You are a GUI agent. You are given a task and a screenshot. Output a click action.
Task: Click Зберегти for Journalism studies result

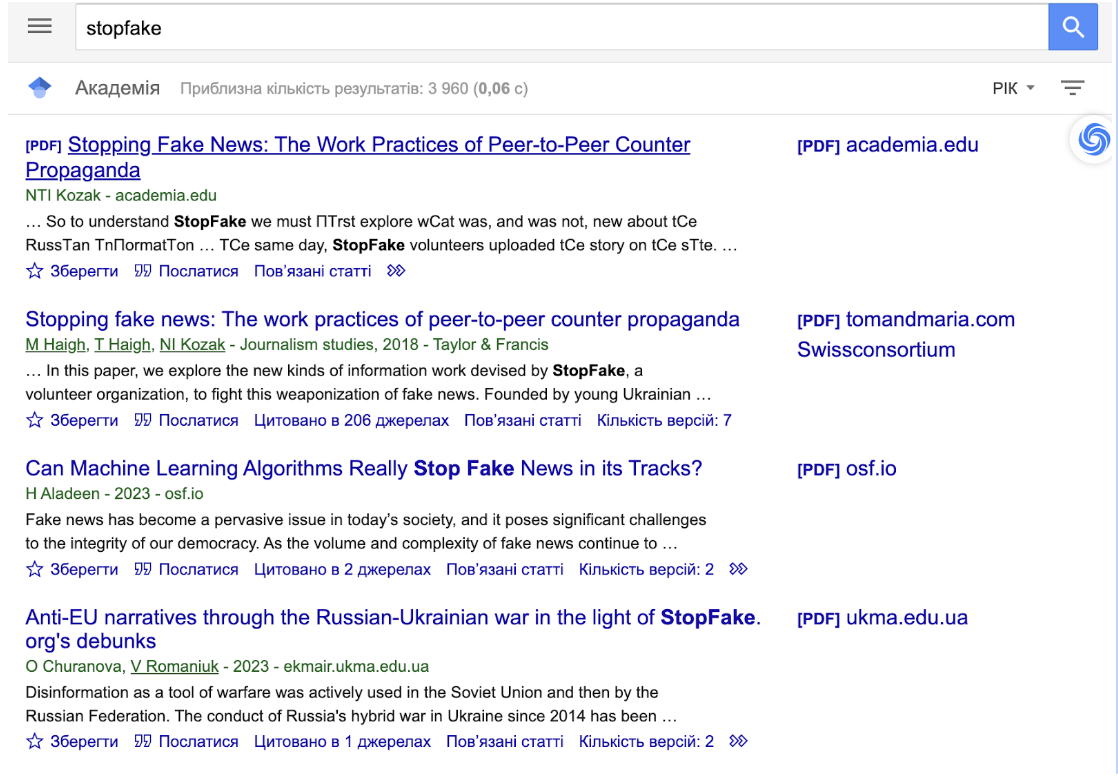(84, 420)
